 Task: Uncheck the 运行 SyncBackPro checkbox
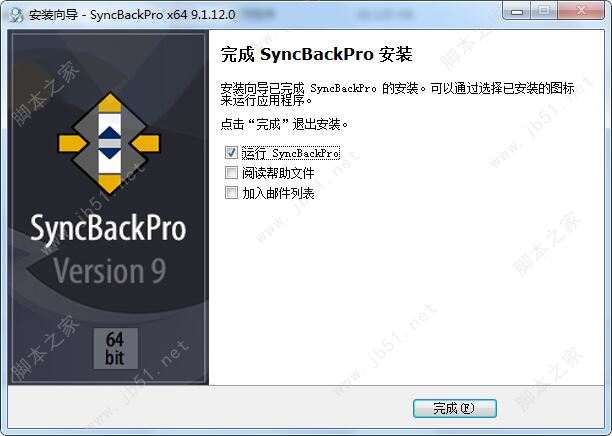tap(231, 153)
